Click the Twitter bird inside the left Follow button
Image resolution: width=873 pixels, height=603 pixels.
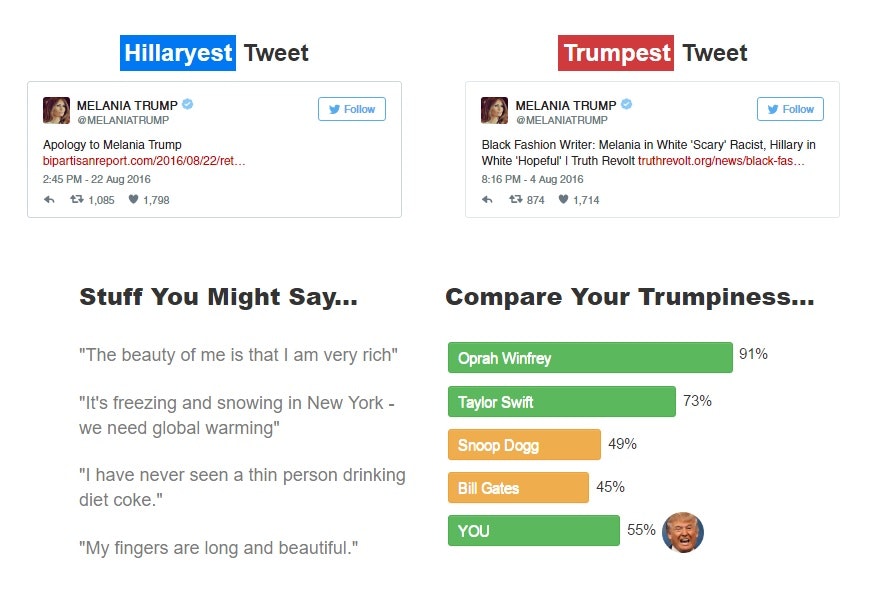[x=333, y=109]
